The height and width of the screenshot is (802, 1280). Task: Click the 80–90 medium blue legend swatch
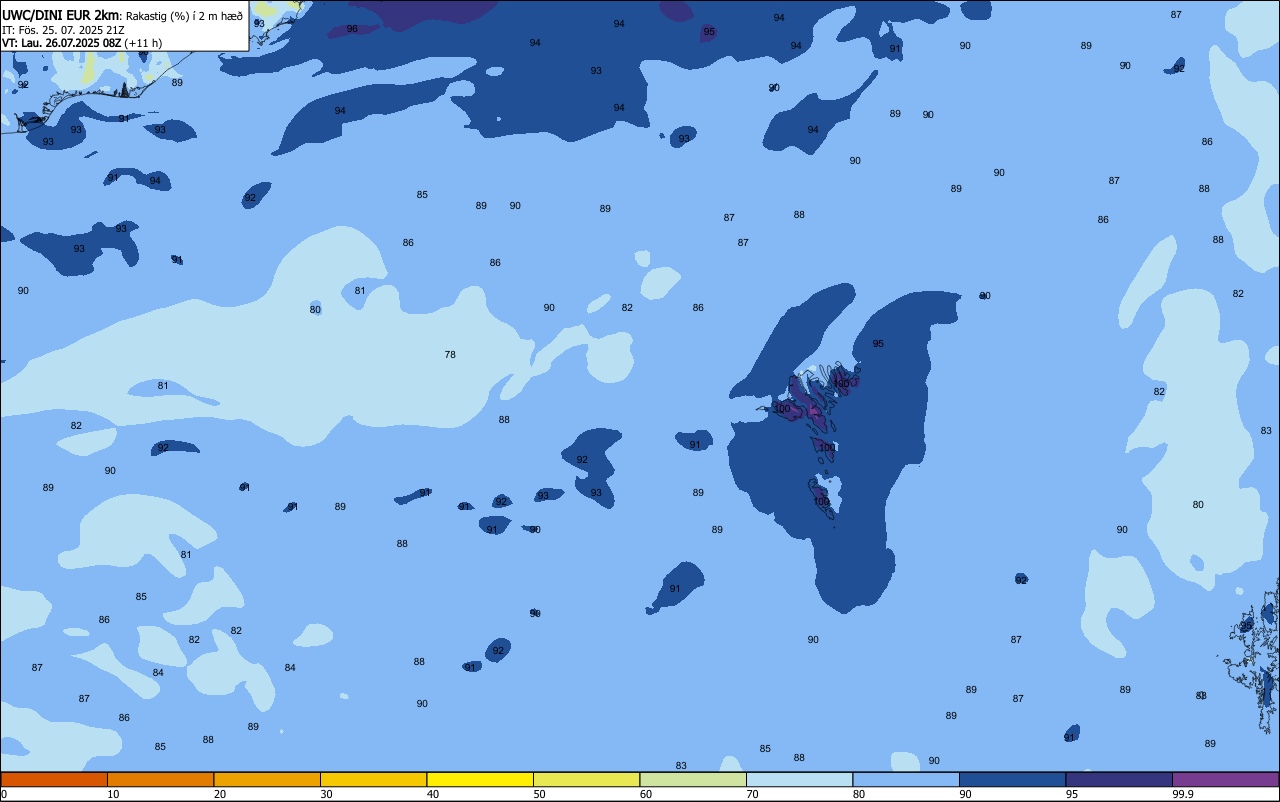point(906,779)
